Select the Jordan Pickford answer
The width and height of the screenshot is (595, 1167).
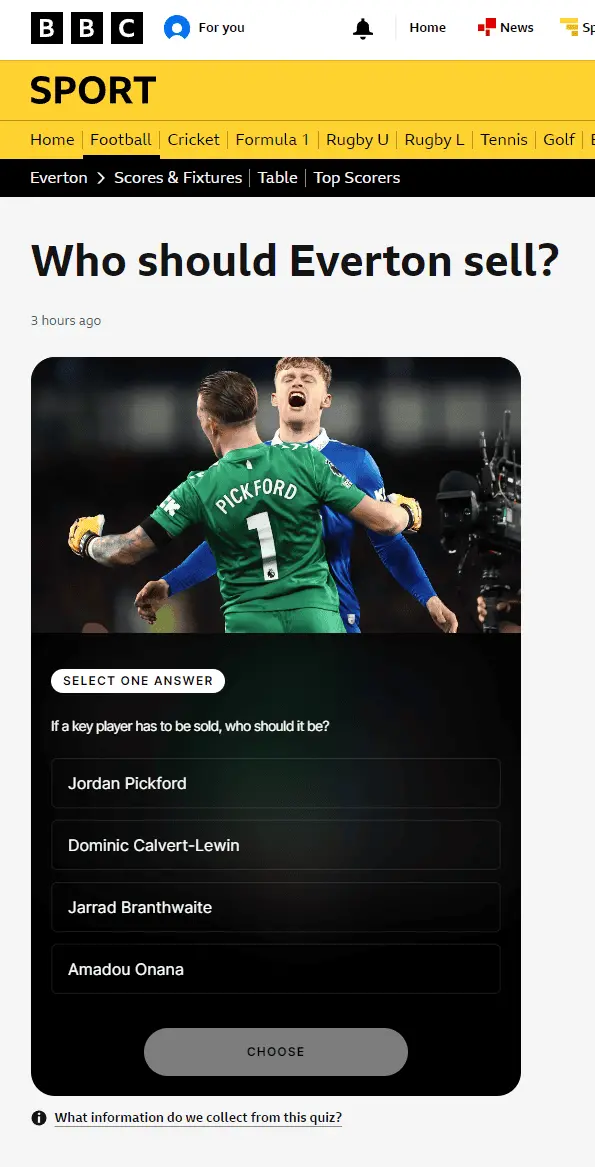[x=276, y=783]
